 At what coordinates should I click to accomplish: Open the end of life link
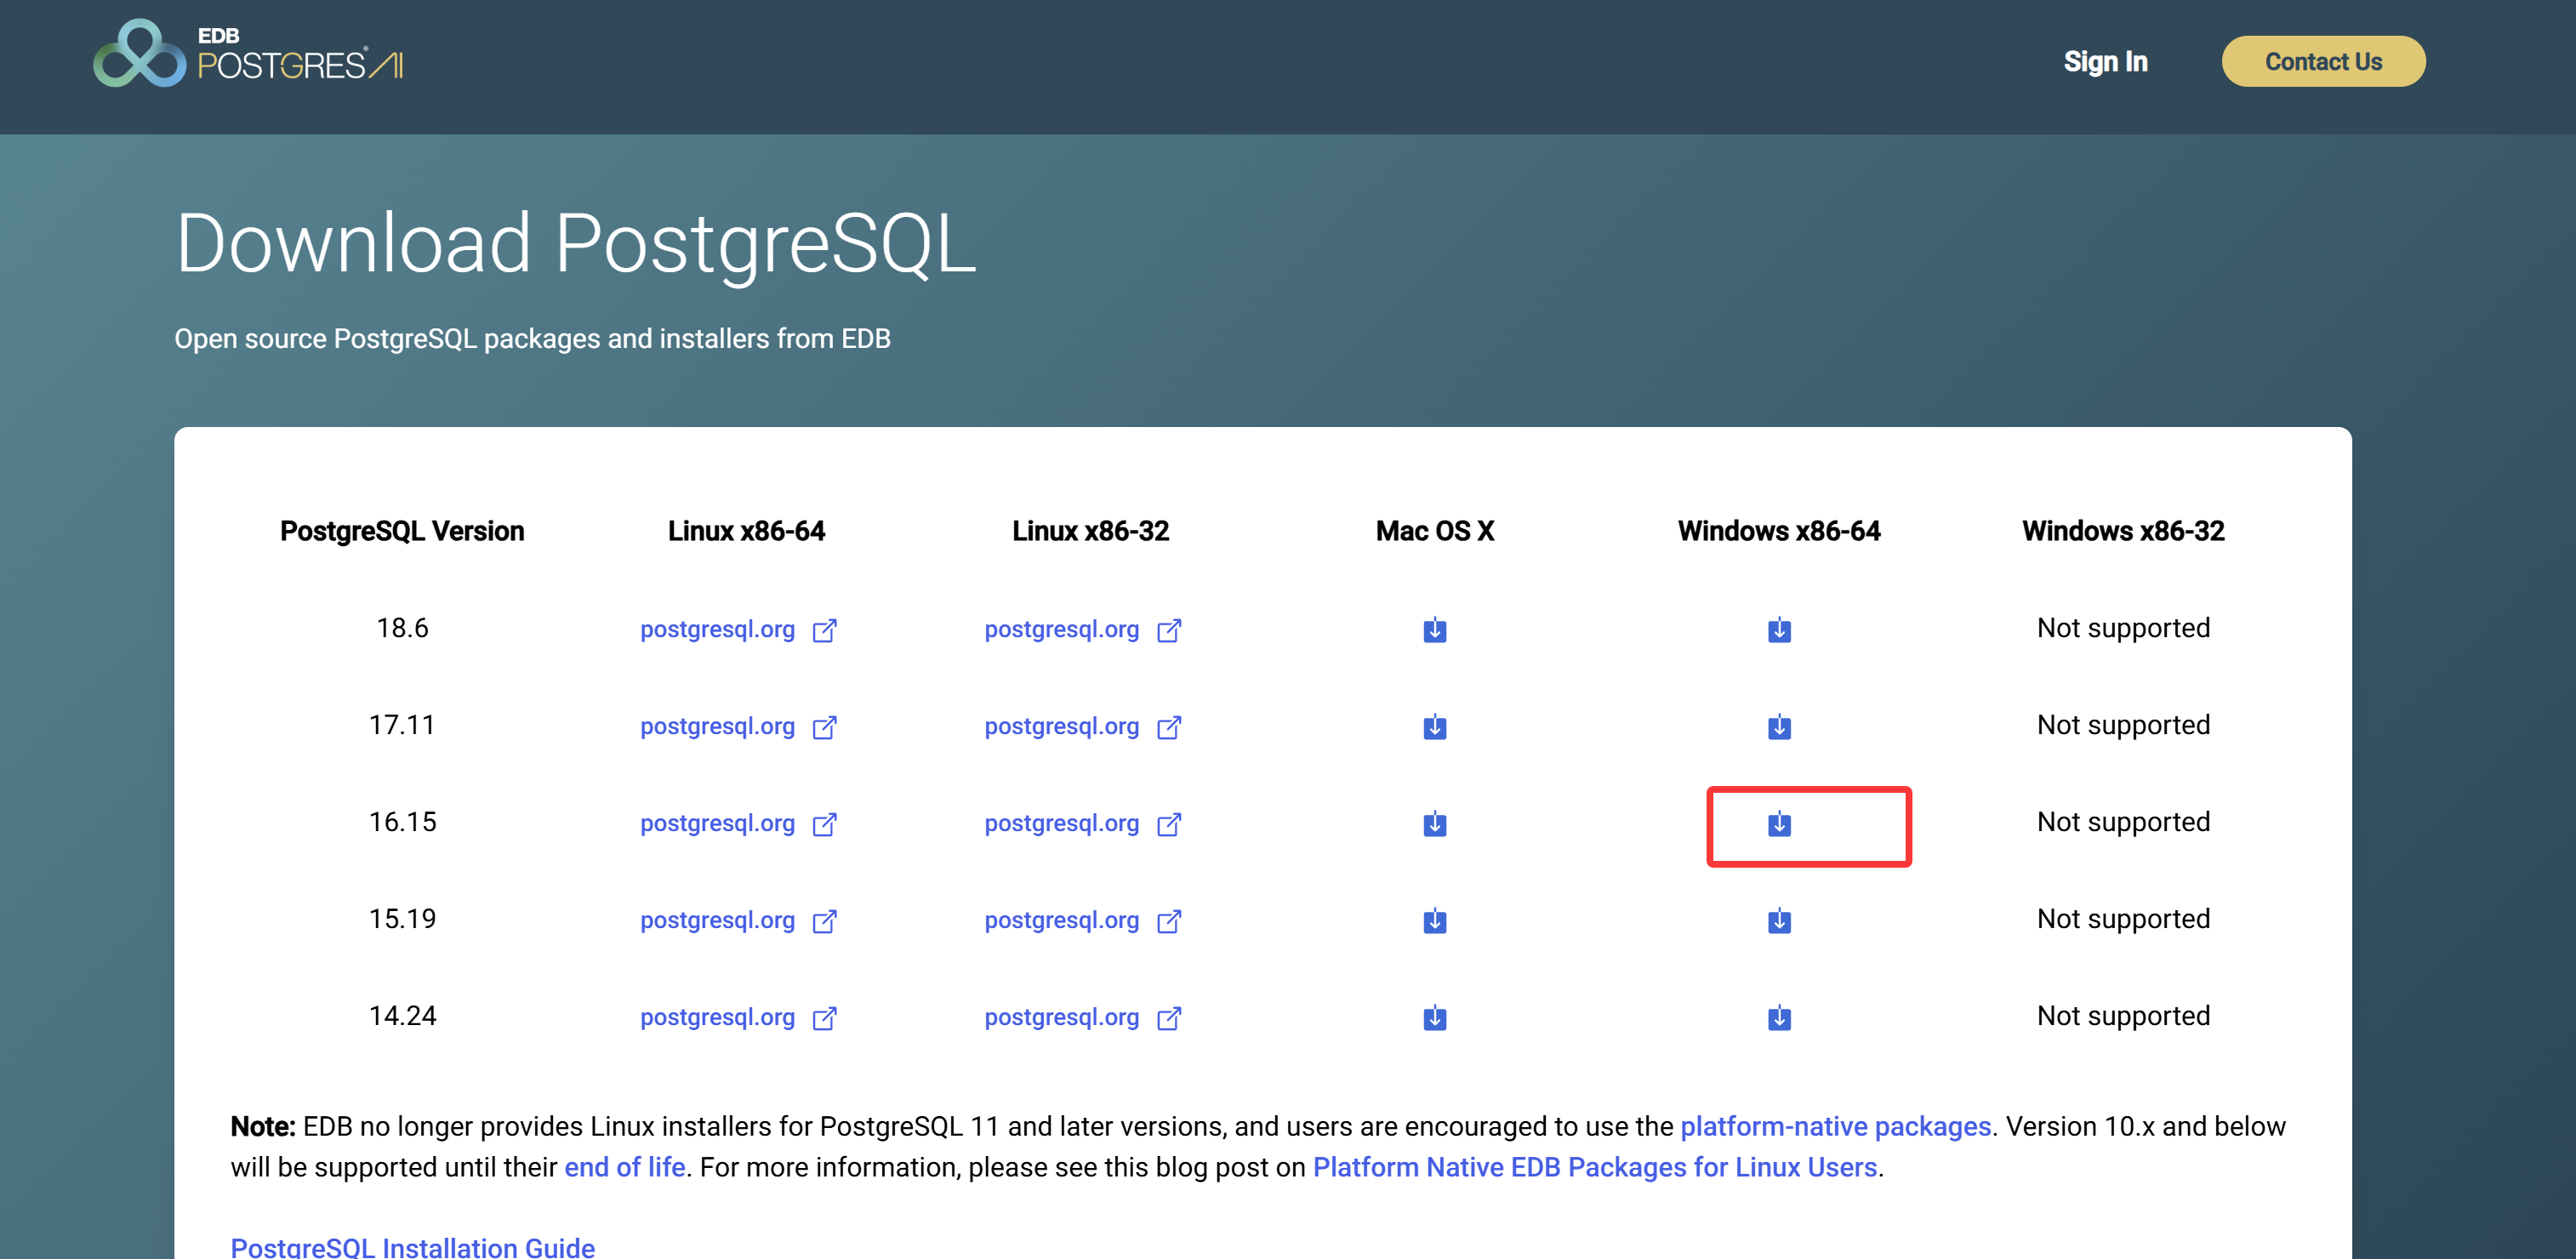pos(625,1168)
